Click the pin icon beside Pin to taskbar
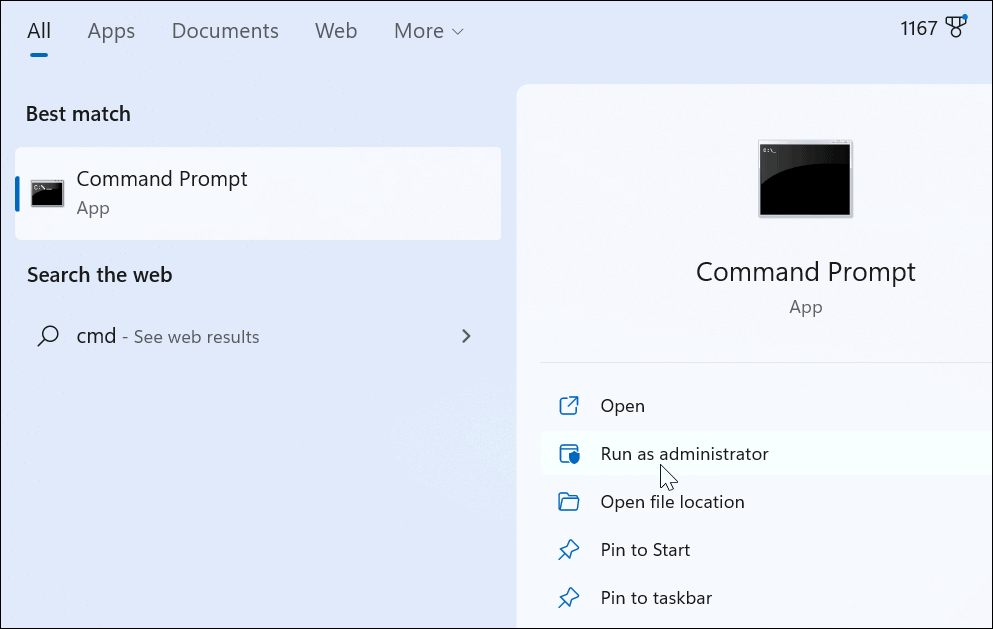This screenshot has height=629, width=993. pyautogui.click(x=568, y=597)
